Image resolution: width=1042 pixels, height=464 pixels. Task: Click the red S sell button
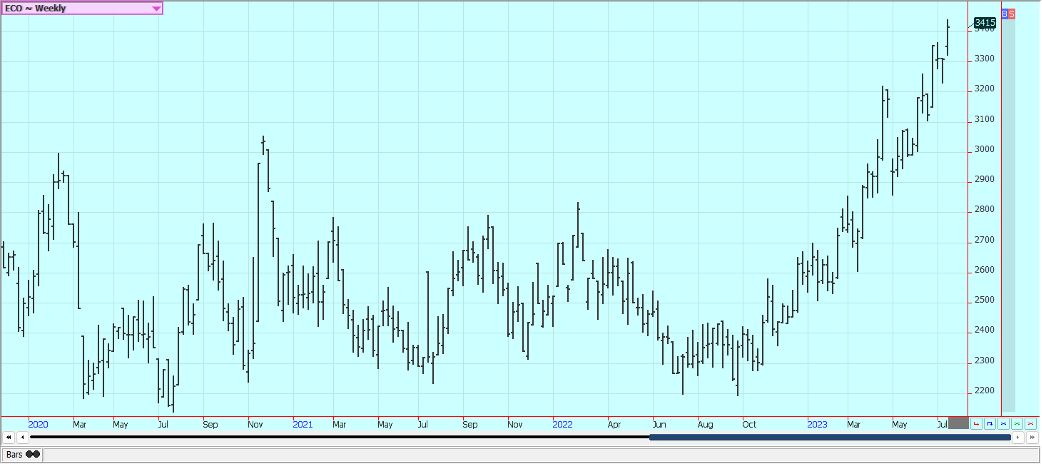coord(1012,13)
